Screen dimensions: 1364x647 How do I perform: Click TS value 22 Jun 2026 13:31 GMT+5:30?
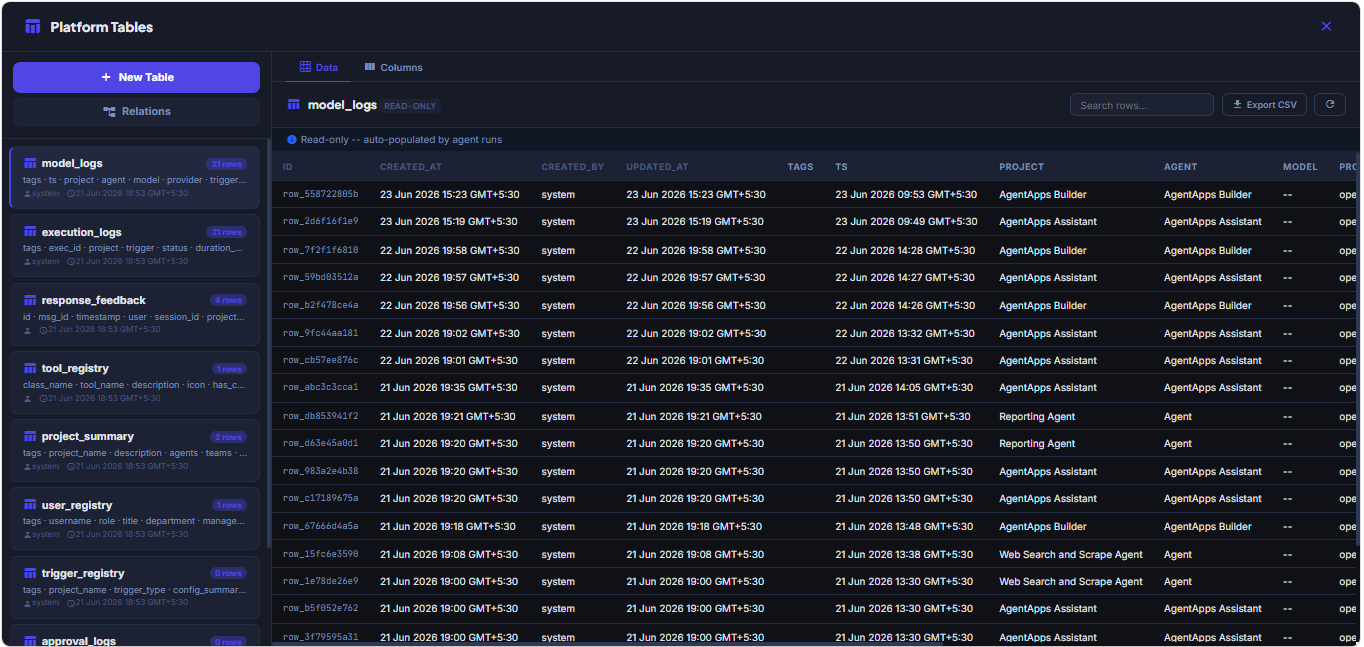point(904,360)
